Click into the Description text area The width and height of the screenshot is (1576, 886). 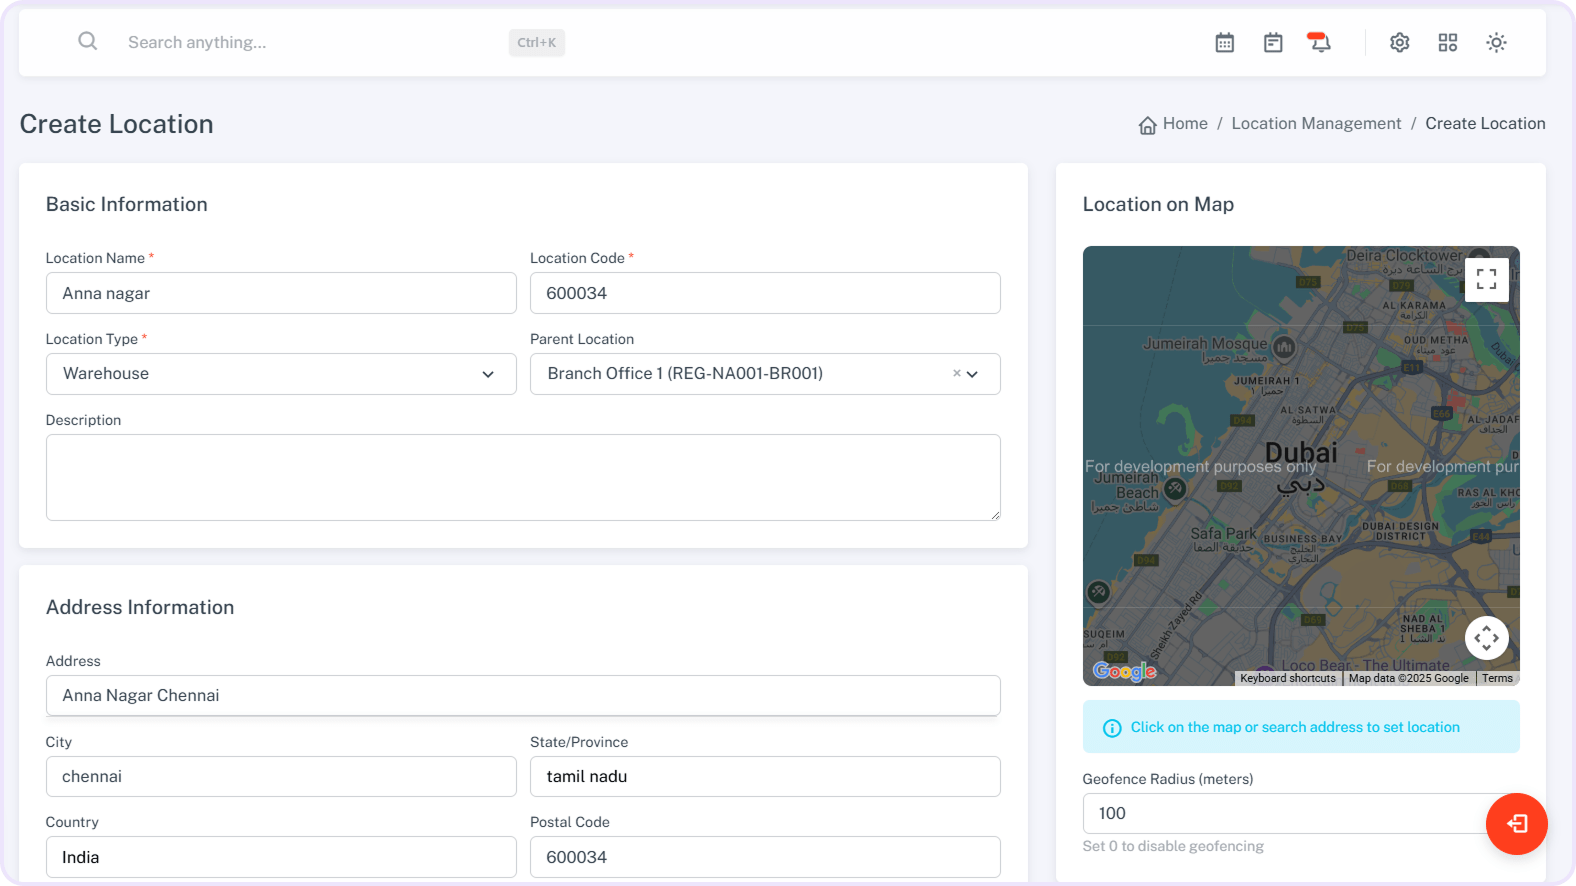[x=523, y=477]
